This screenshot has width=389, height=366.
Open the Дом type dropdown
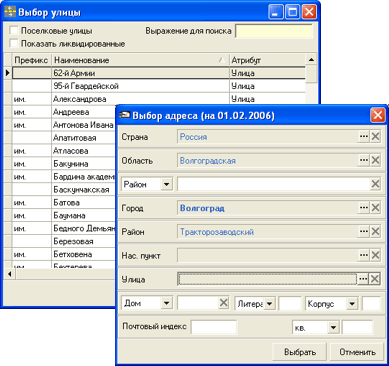[x=166, y=303]
